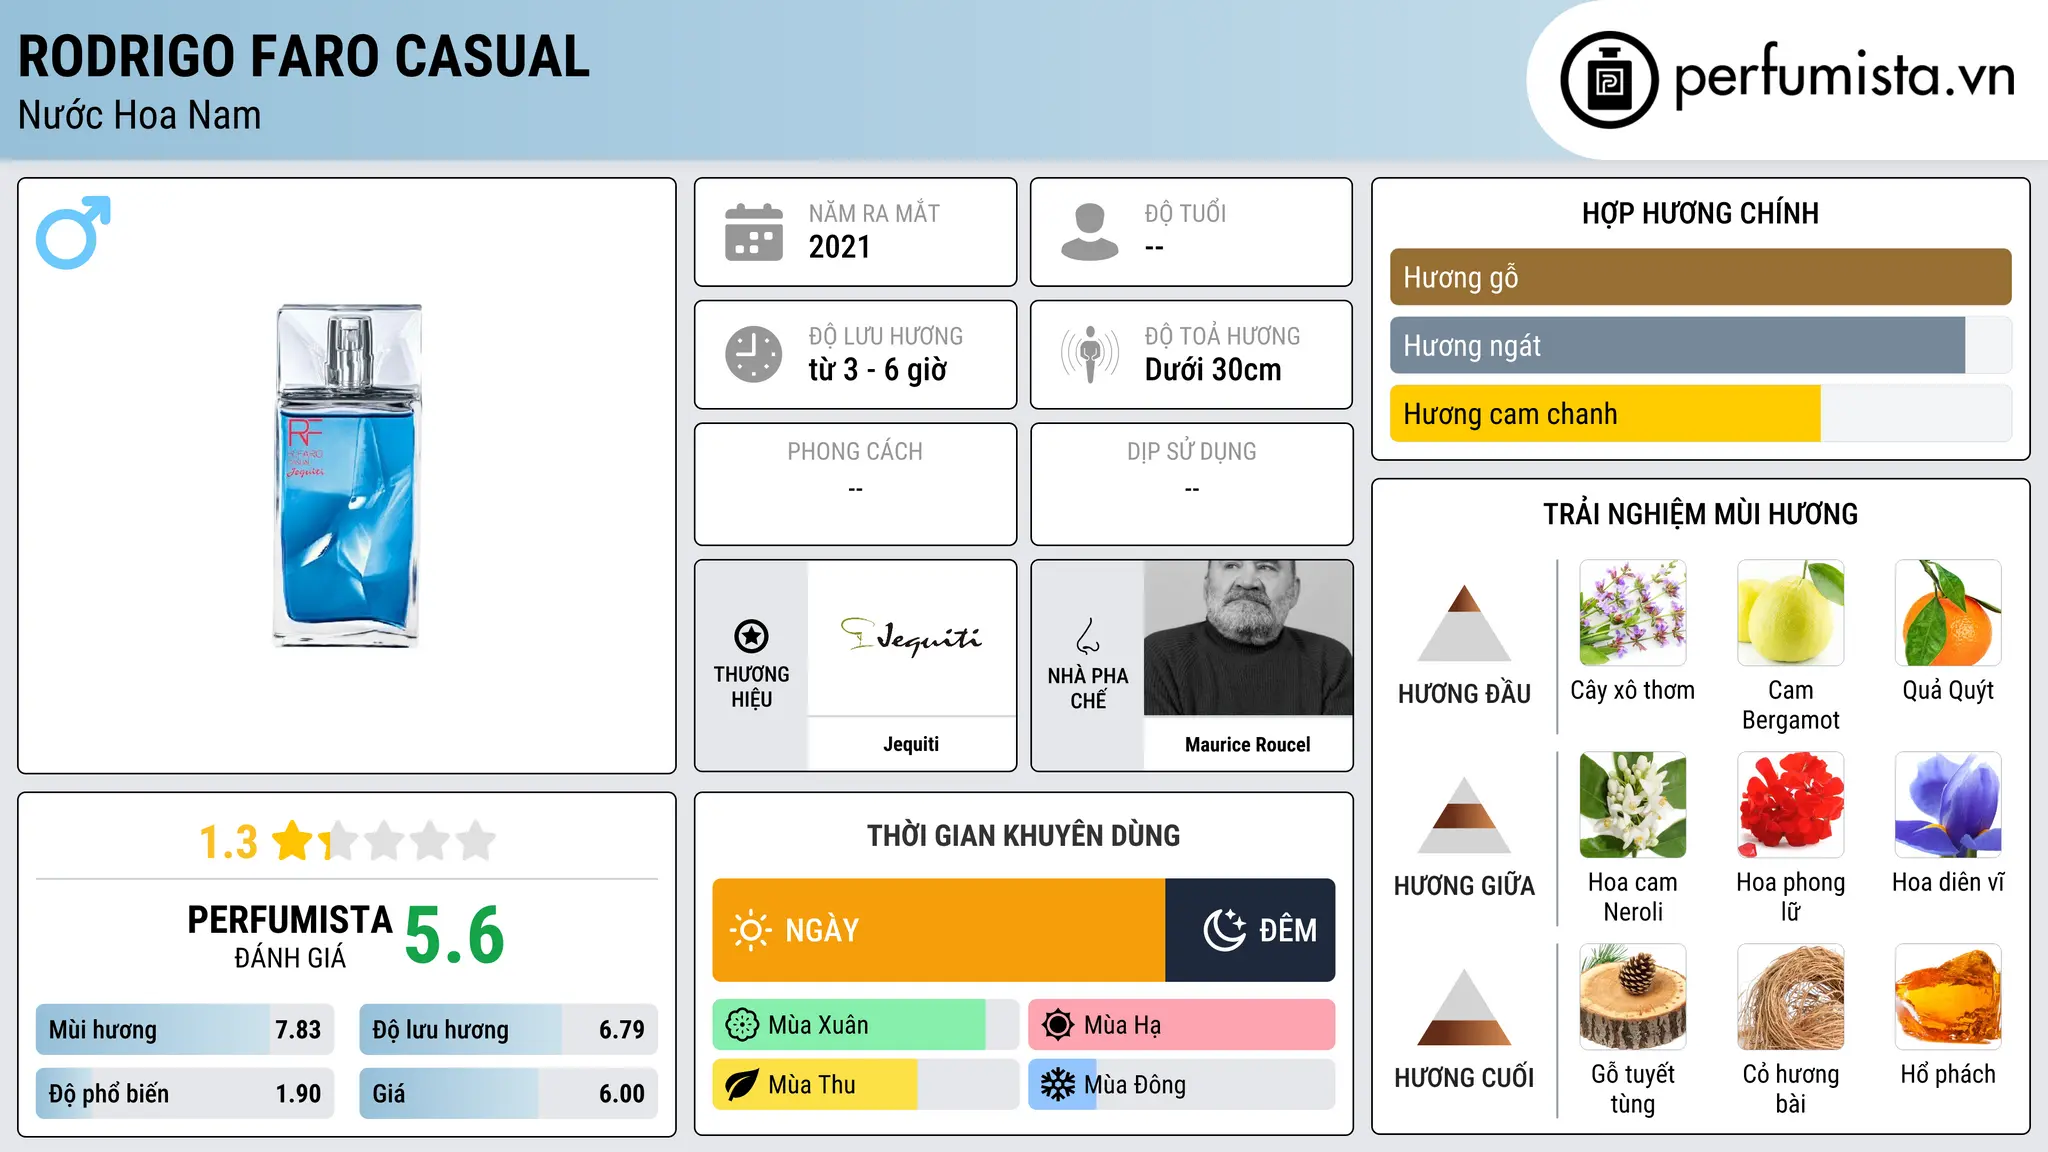Select the Gỗ tuyết tùng note image
This screenshot has height=1152, width=2048.
1633,997
